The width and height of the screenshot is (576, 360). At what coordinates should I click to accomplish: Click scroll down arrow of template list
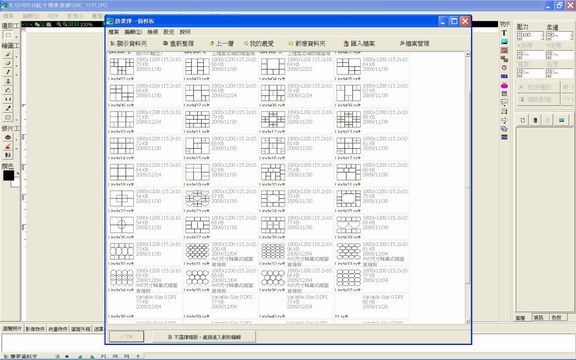click(x=467, y=321)
